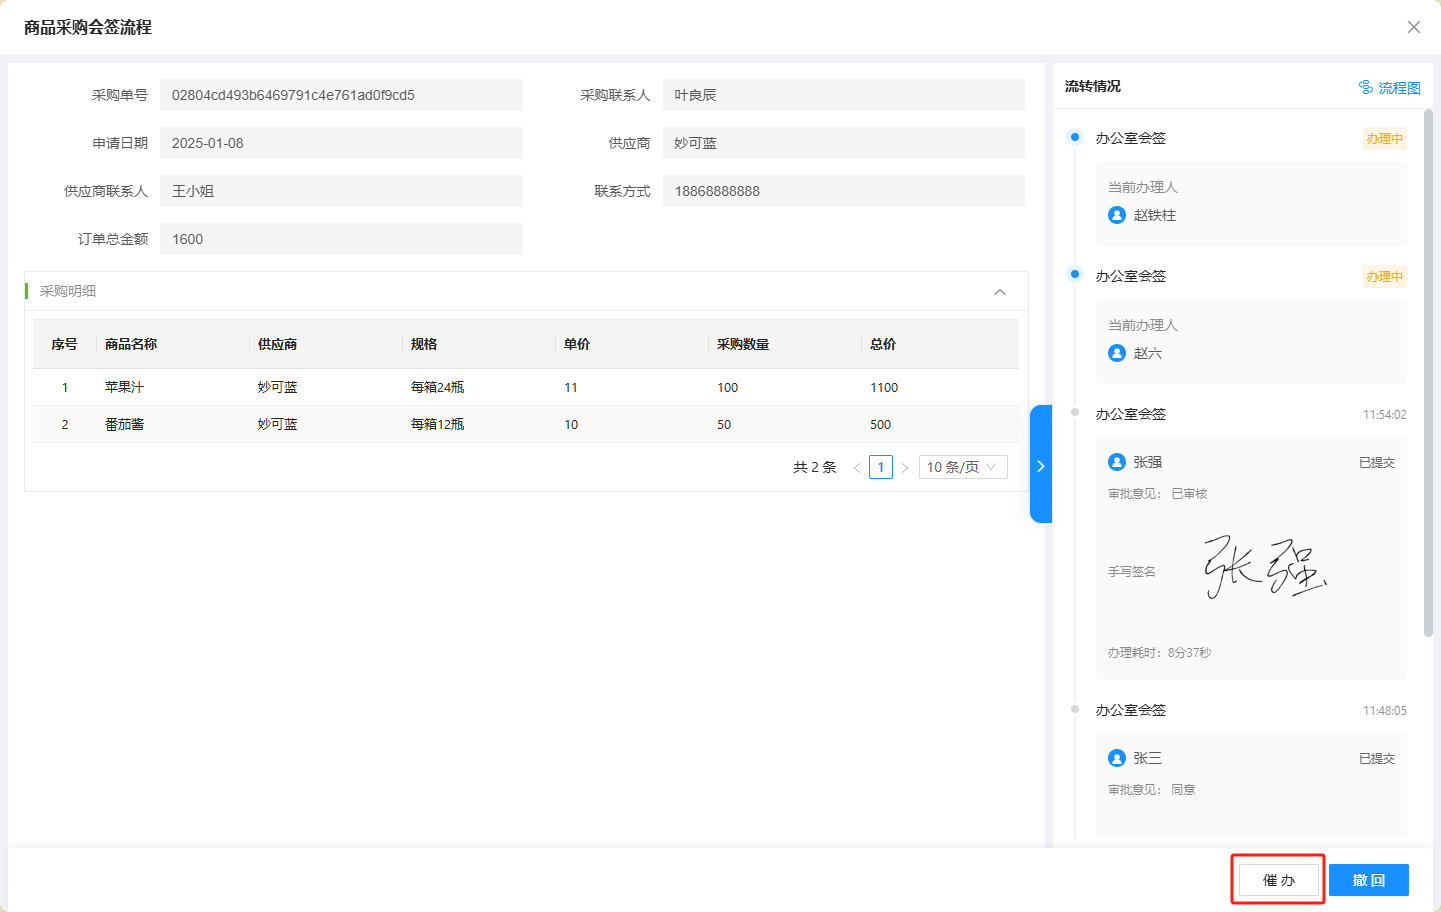
Task: Click the avatar icon next to 张三
Action: pos(1117,758)
